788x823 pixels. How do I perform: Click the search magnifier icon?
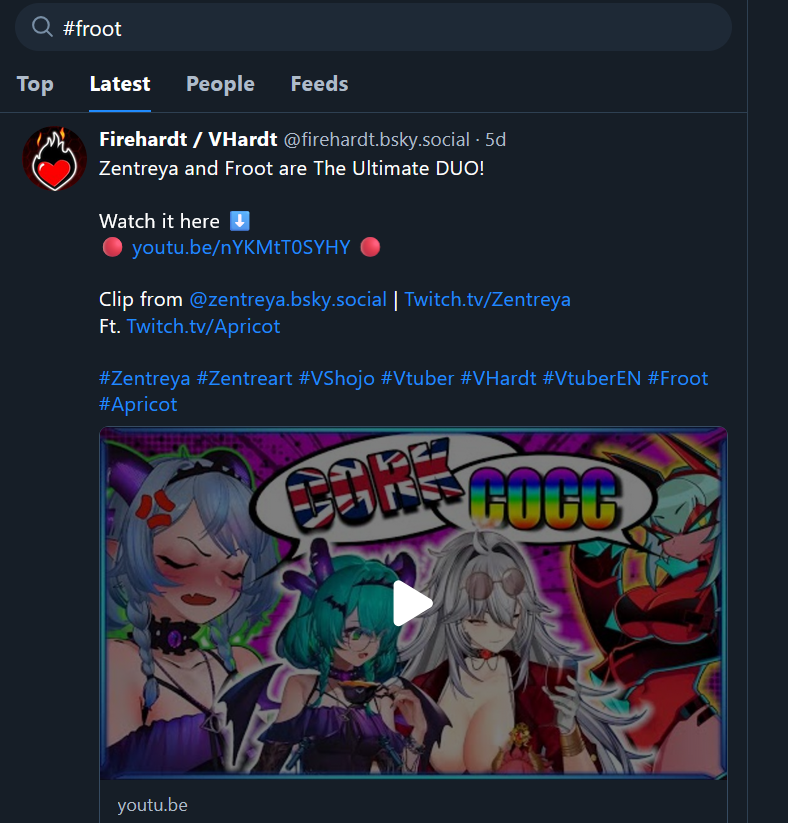(x=42, y=26)
